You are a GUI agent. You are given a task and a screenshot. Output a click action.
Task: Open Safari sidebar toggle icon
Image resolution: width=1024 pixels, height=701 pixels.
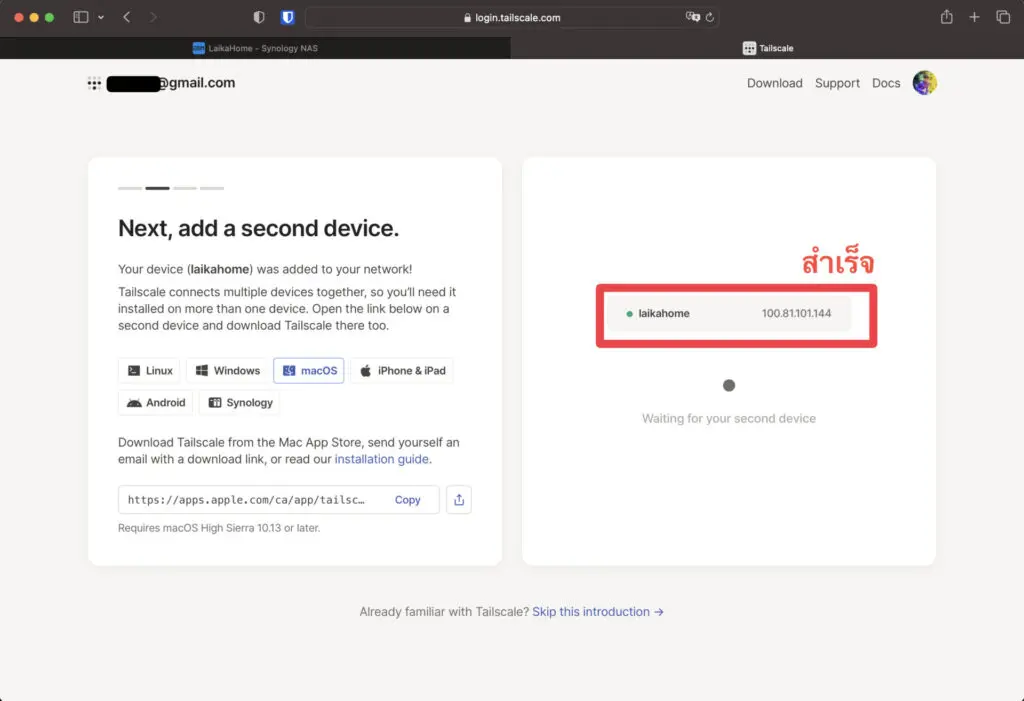(80, 17)
